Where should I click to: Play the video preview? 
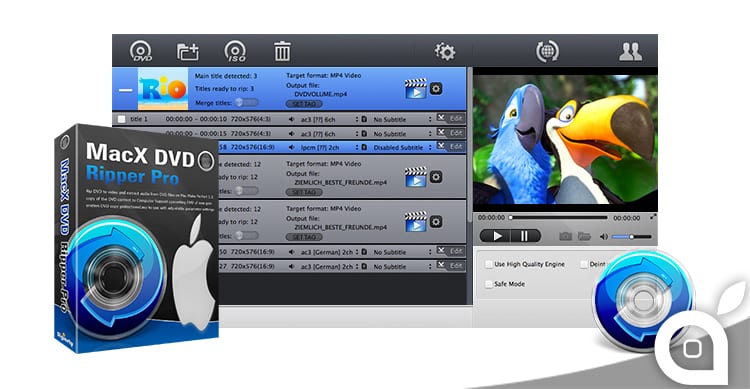[x=496, y=236]
